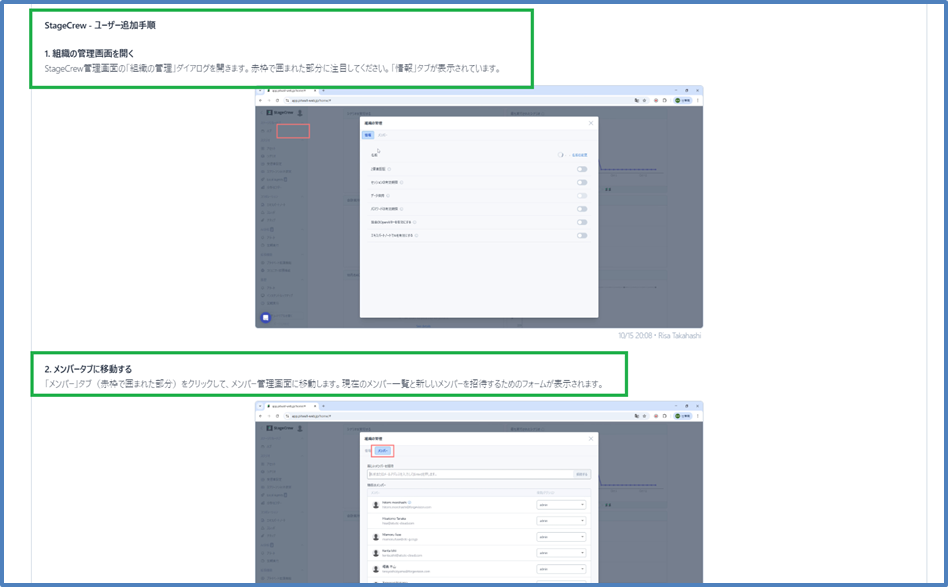The height and width of the screenshot is (587, 948).
Task: Toggle the disabled データ利用 switch in upper dialog
Action: 582,196
